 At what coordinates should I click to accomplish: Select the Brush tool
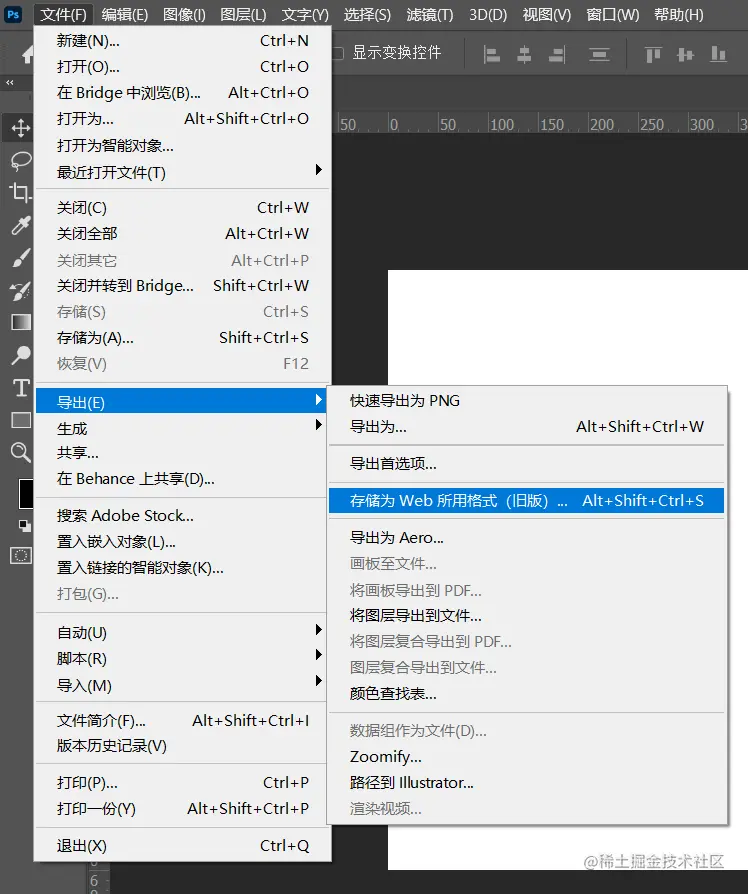21,258
